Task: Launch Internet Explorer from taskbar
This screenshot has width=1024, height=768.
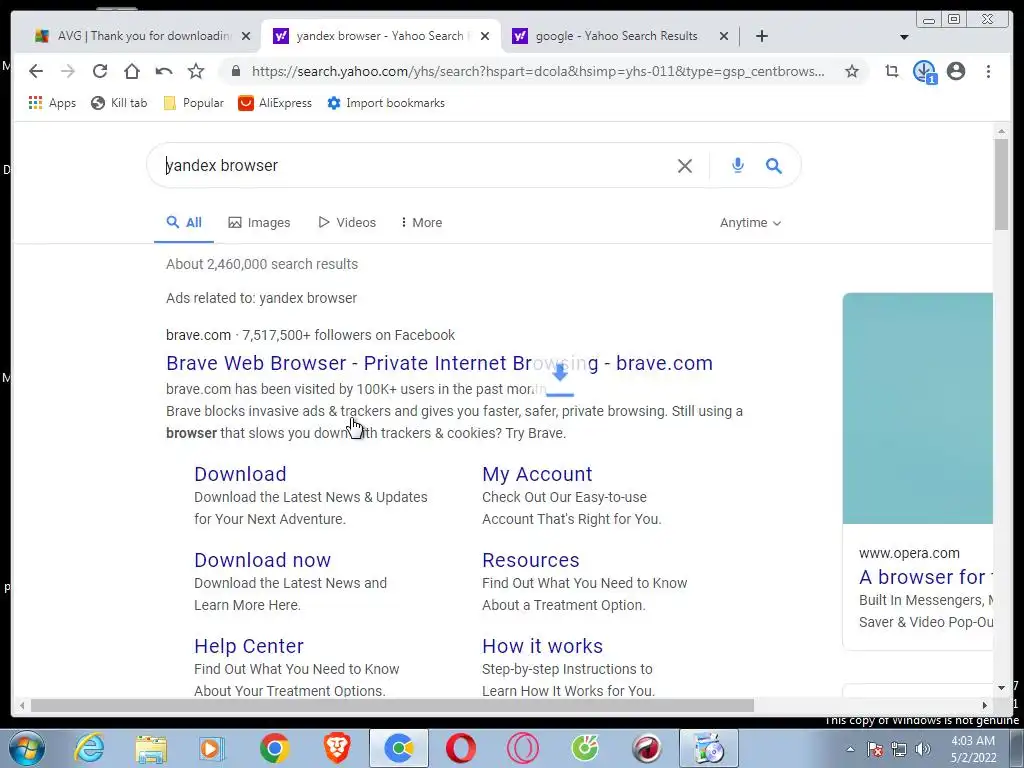Action: (x=89, y=748)
